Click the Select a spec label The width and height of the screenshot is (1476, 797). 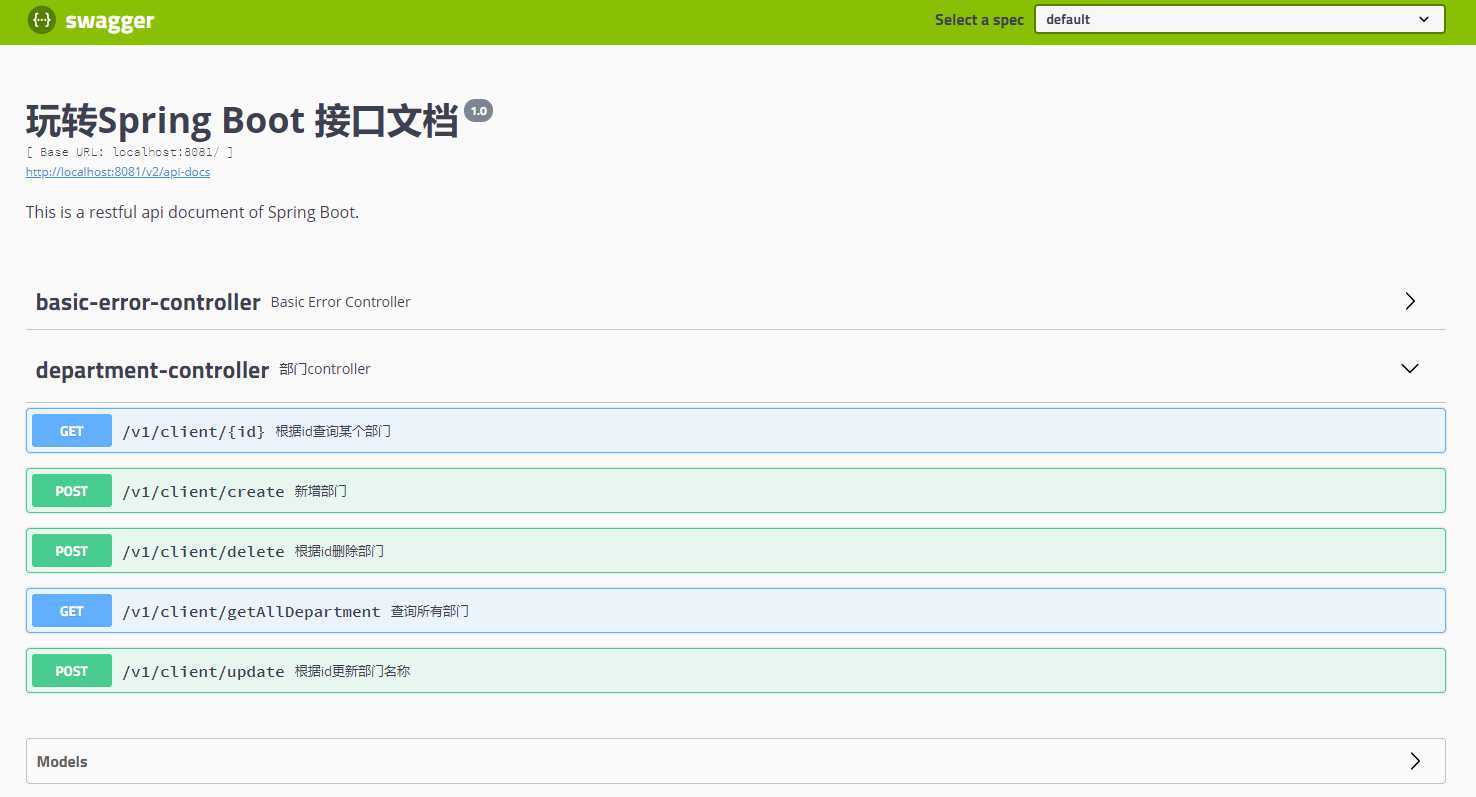[979, 20]
